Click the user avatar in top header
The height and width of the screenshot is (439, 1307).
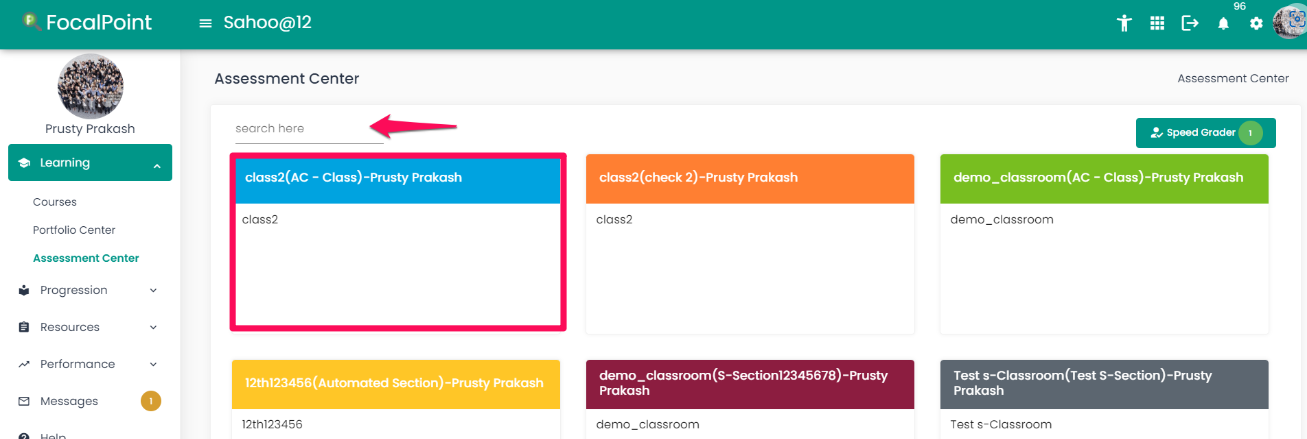pos(1289,22)
